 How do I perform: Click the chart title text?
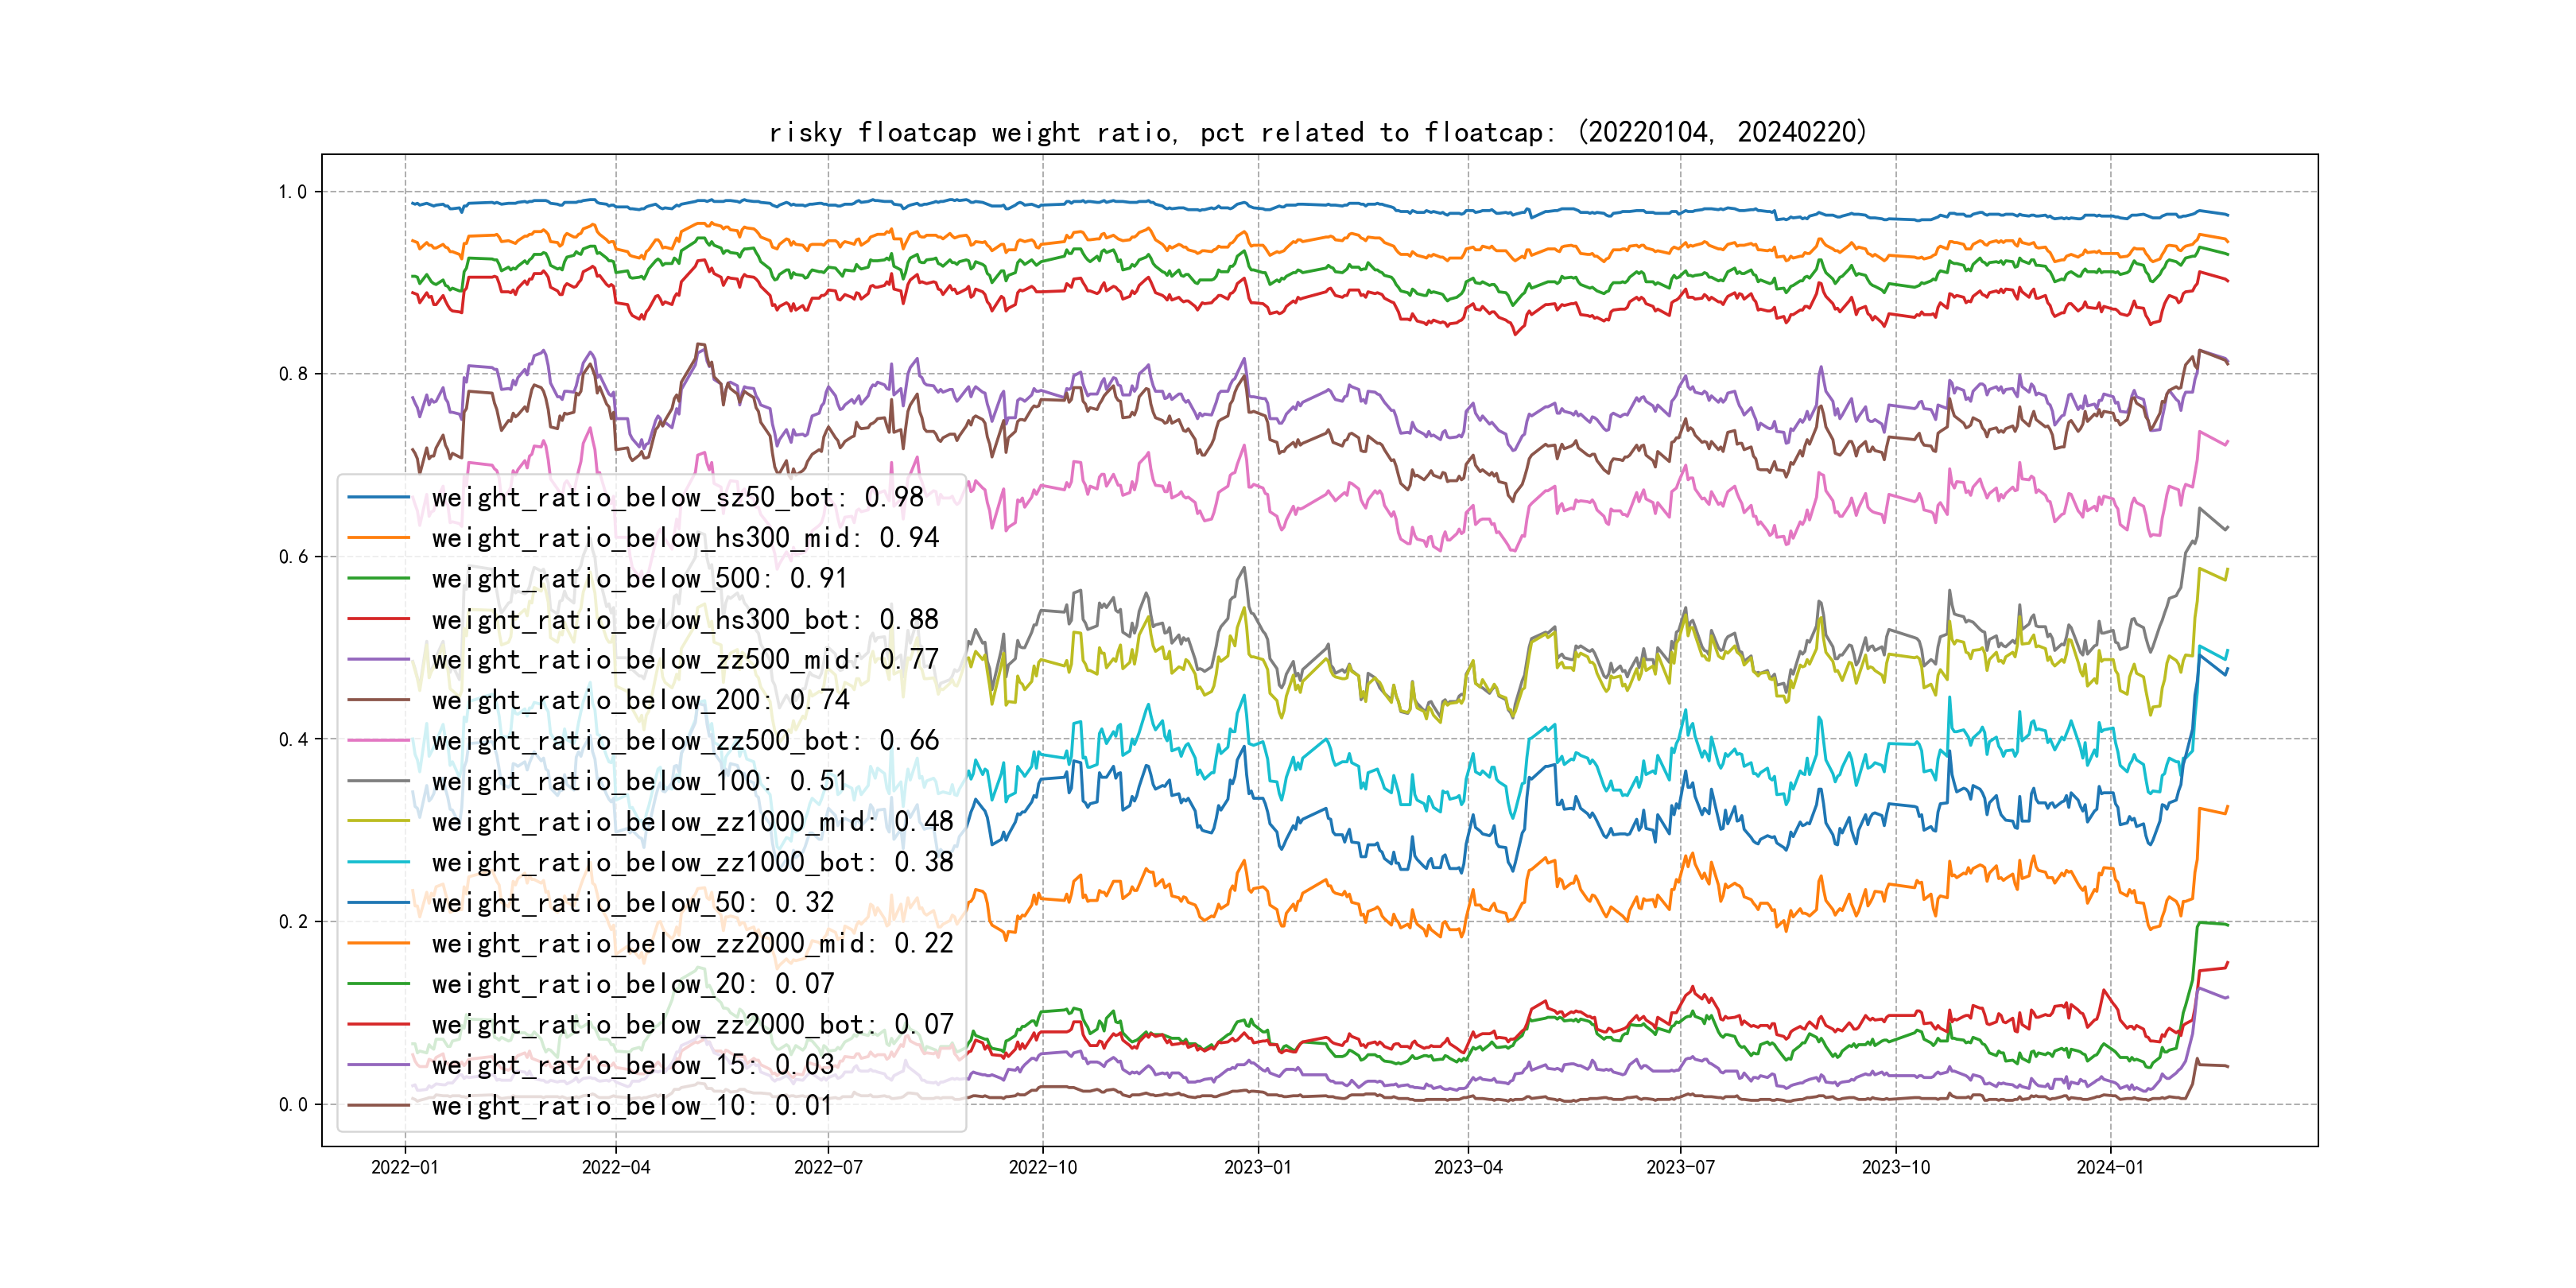coord(1317,132)
